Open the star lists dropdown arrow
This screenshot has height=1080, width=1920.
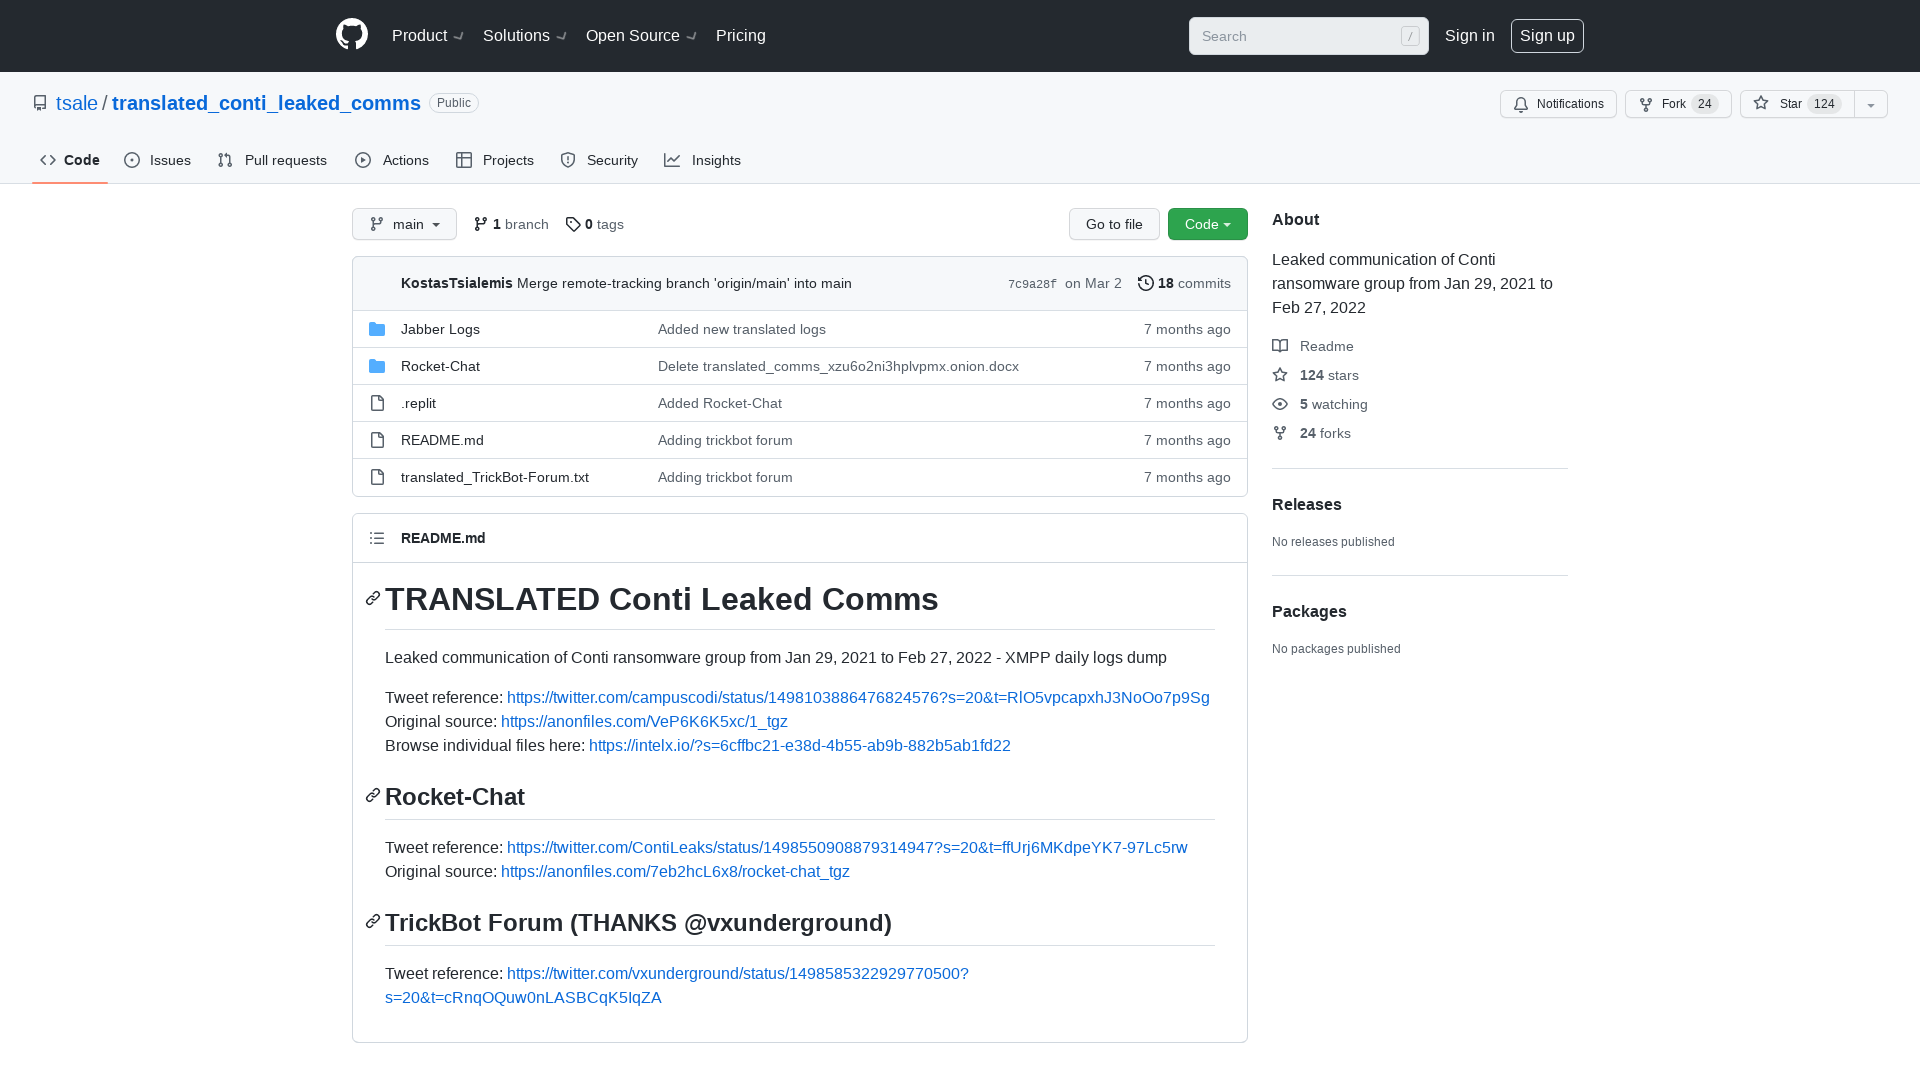tap(1871, 104)
